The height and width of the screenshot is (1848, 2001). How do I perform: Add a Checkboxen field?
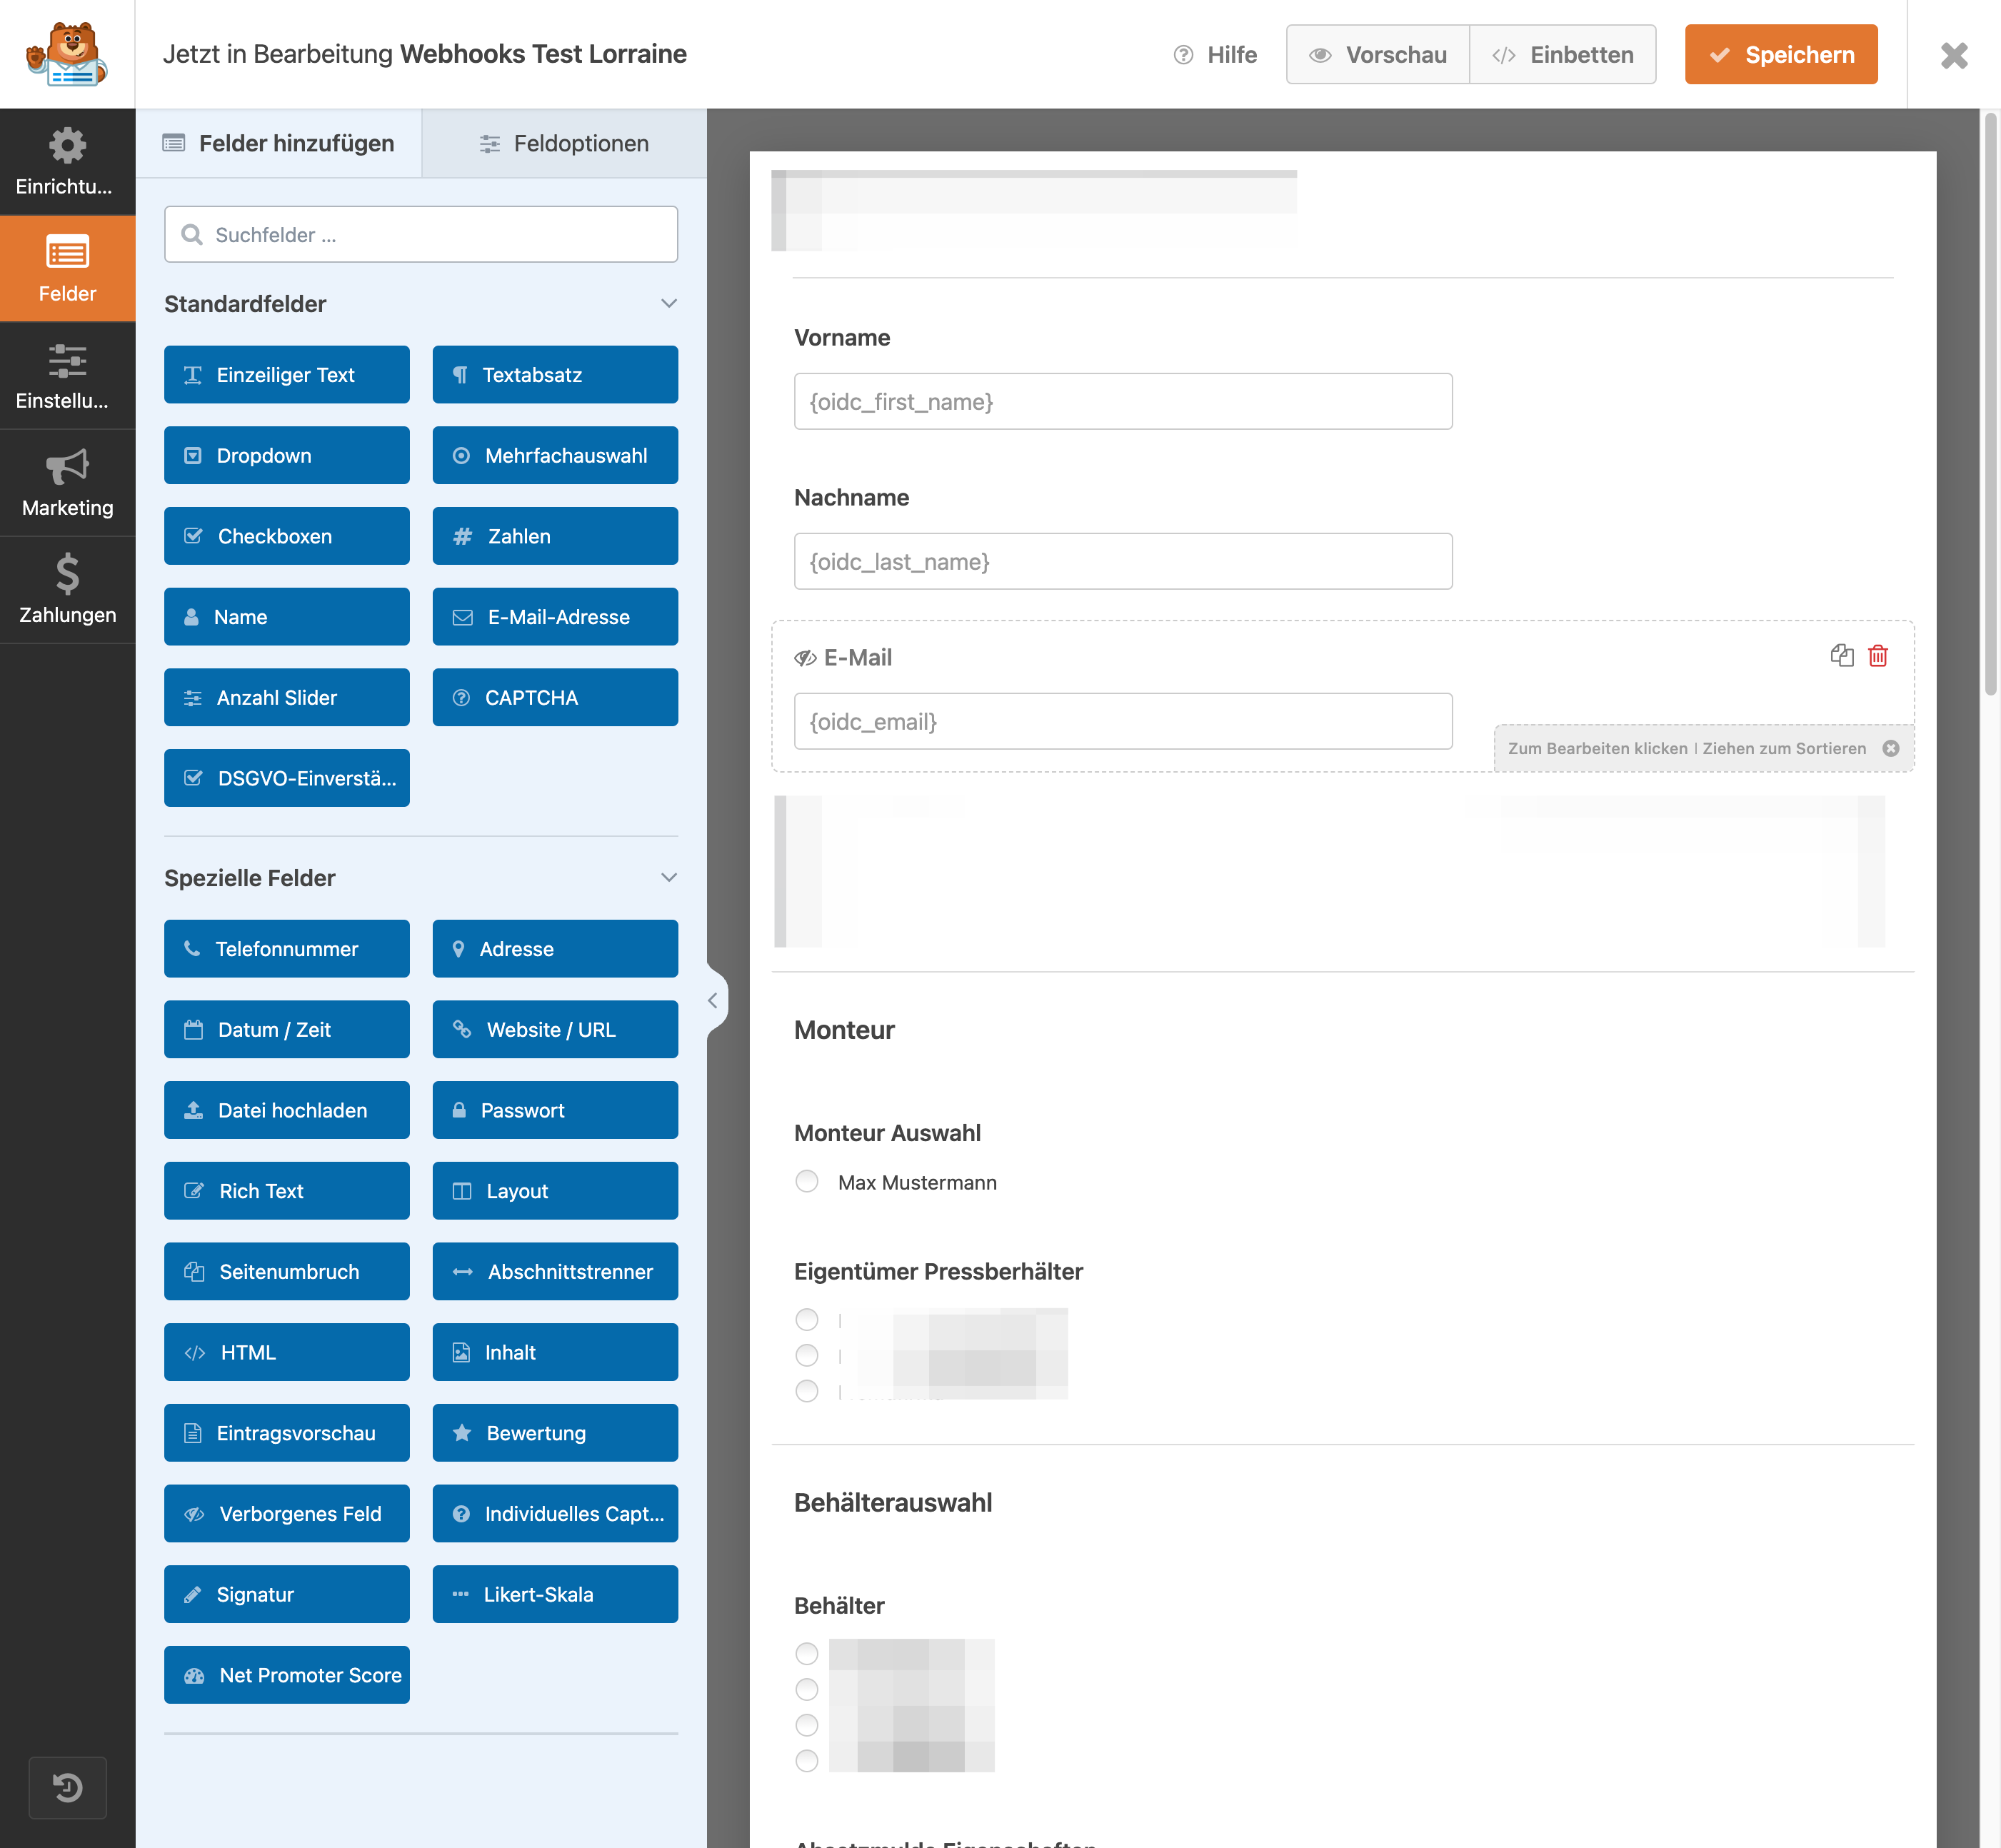(287, 536)
